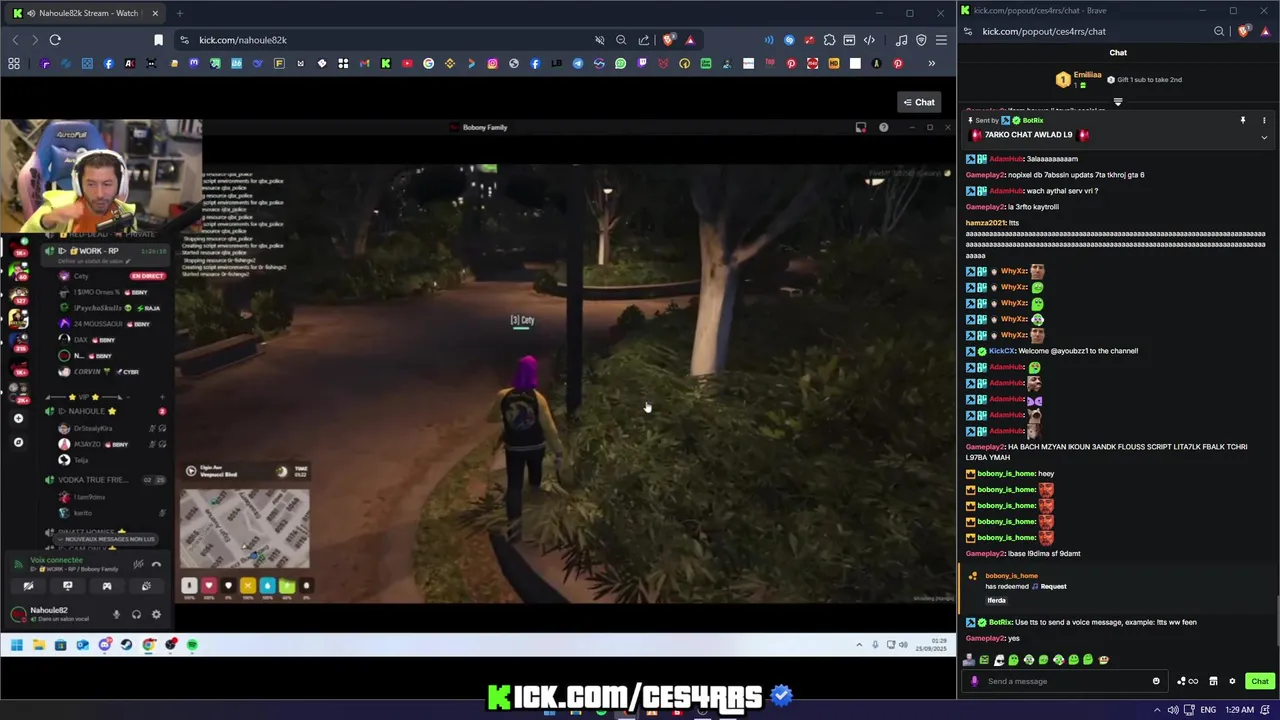Share this page from the address bar
This screenshot has height=720, width=1280.
click(643, 40)
